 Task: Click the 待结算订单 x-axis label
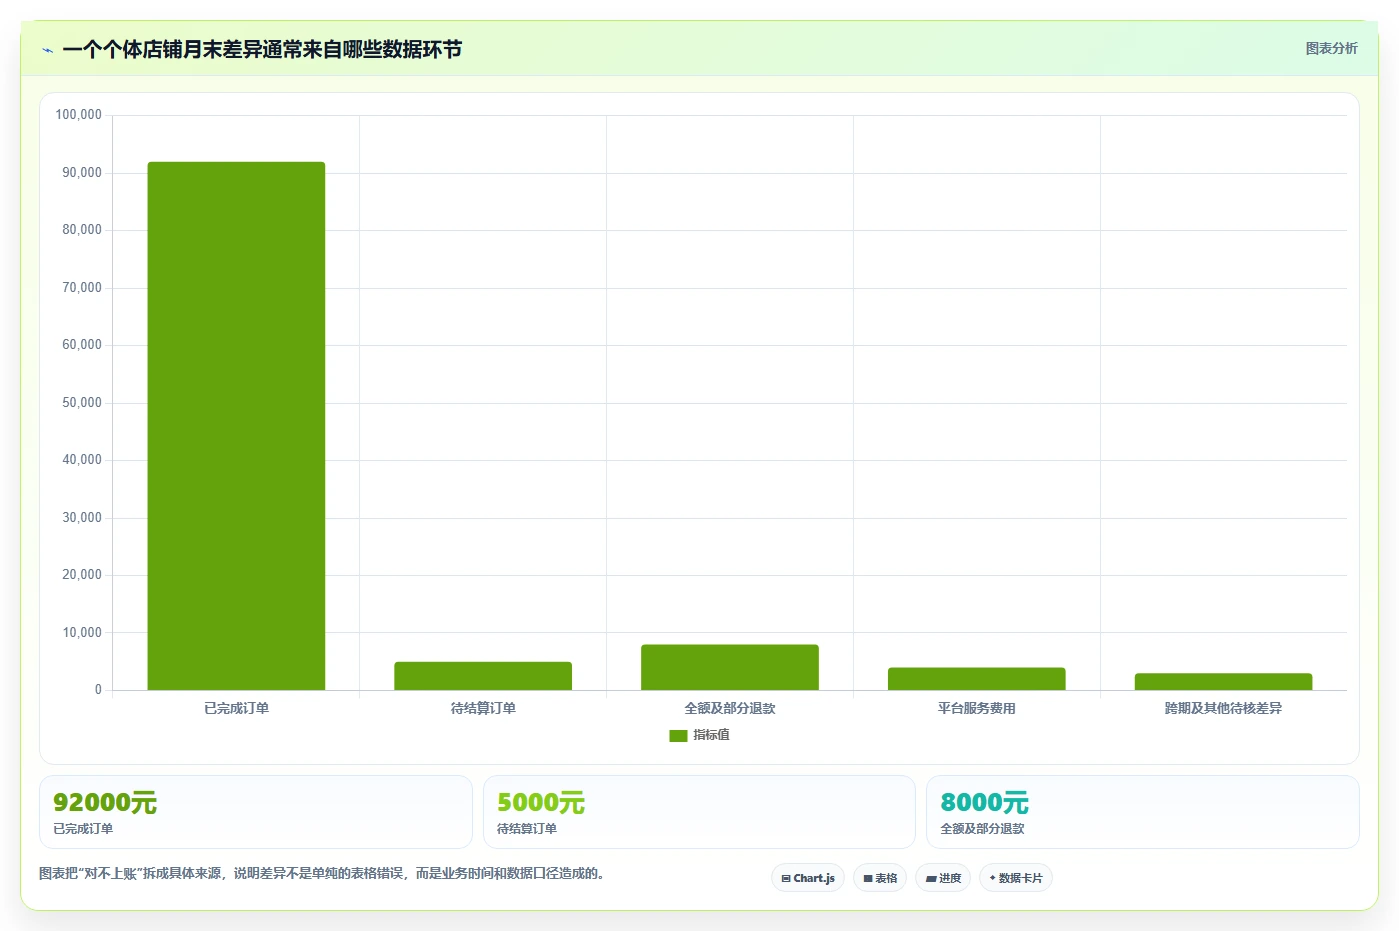483,708
